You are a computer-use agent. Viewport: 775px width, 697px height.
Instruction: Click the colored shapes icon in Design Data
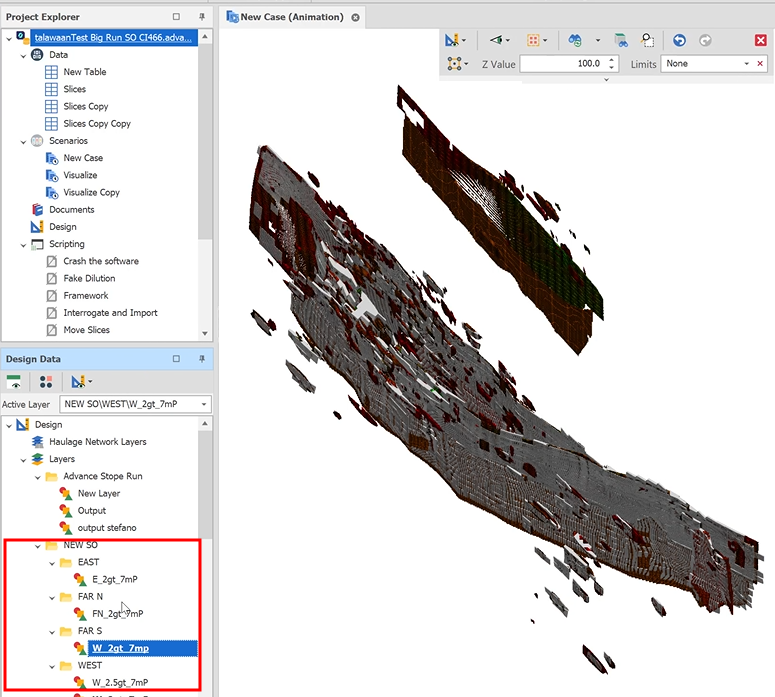coord(45,382)
